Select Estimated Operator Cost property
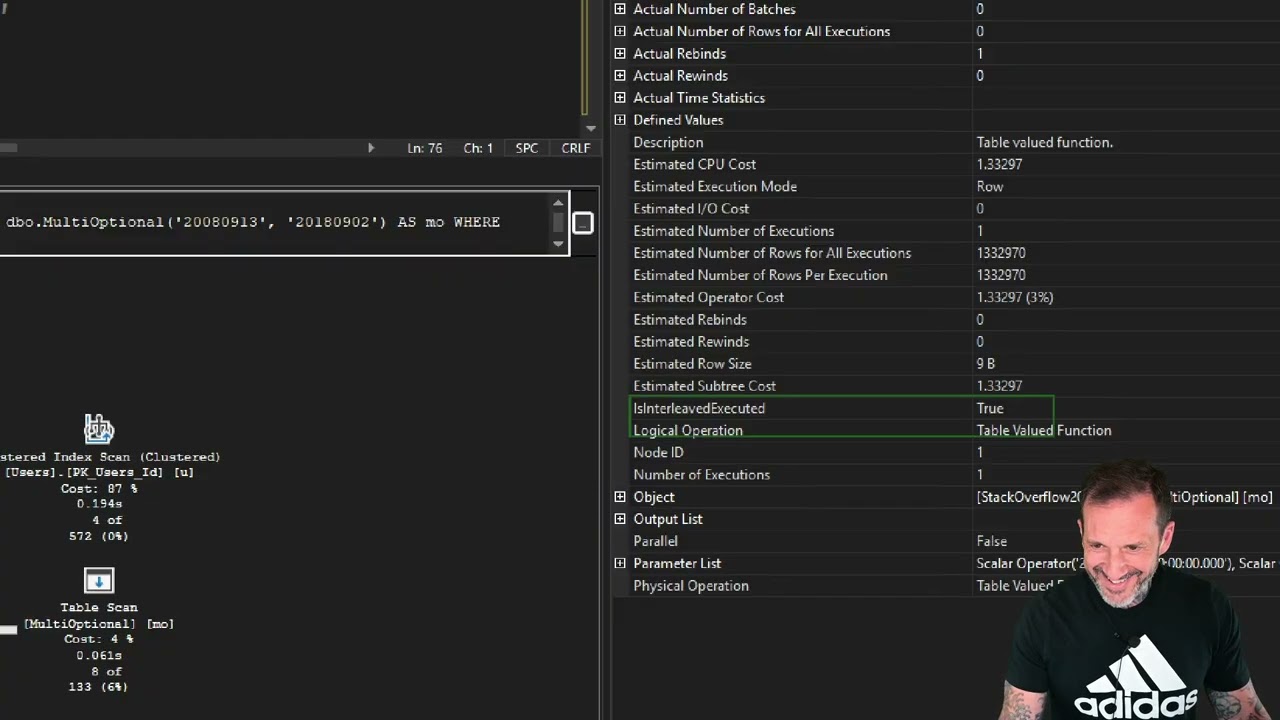 (x=708, y=297)
